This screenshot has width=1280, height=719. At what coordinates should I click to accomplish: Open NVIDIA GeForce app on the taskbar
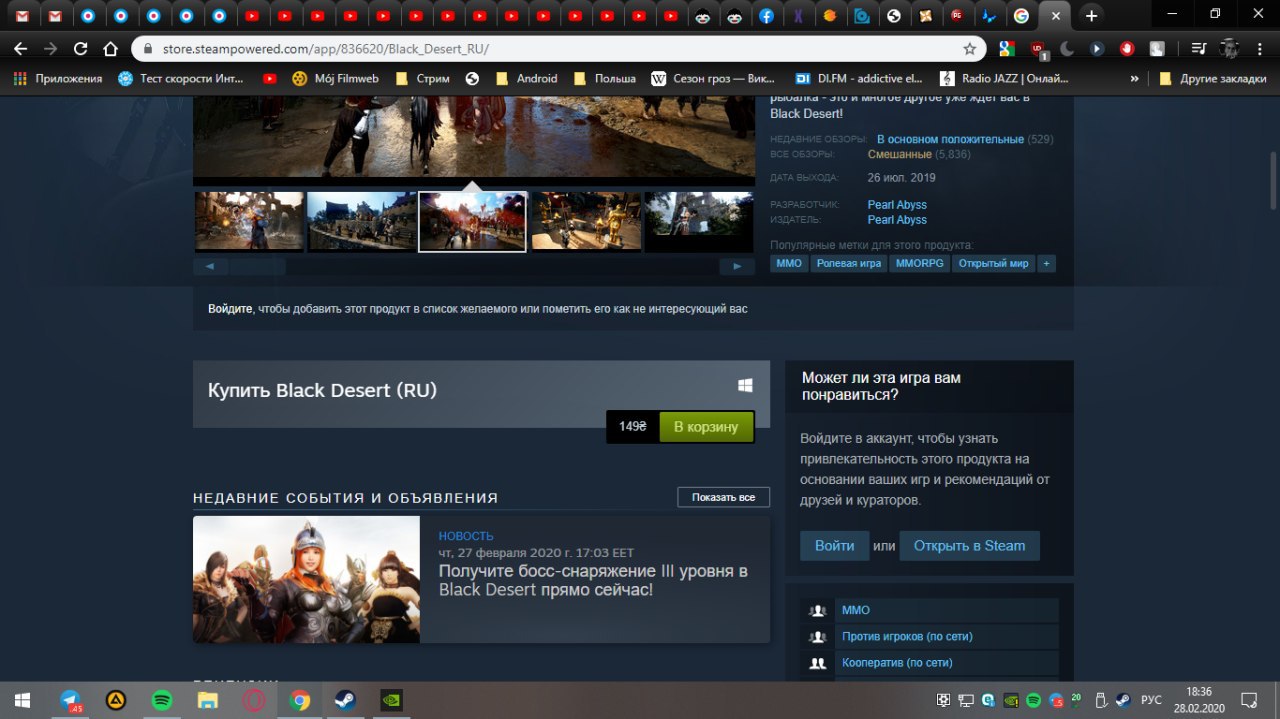(x=391, y=700)
